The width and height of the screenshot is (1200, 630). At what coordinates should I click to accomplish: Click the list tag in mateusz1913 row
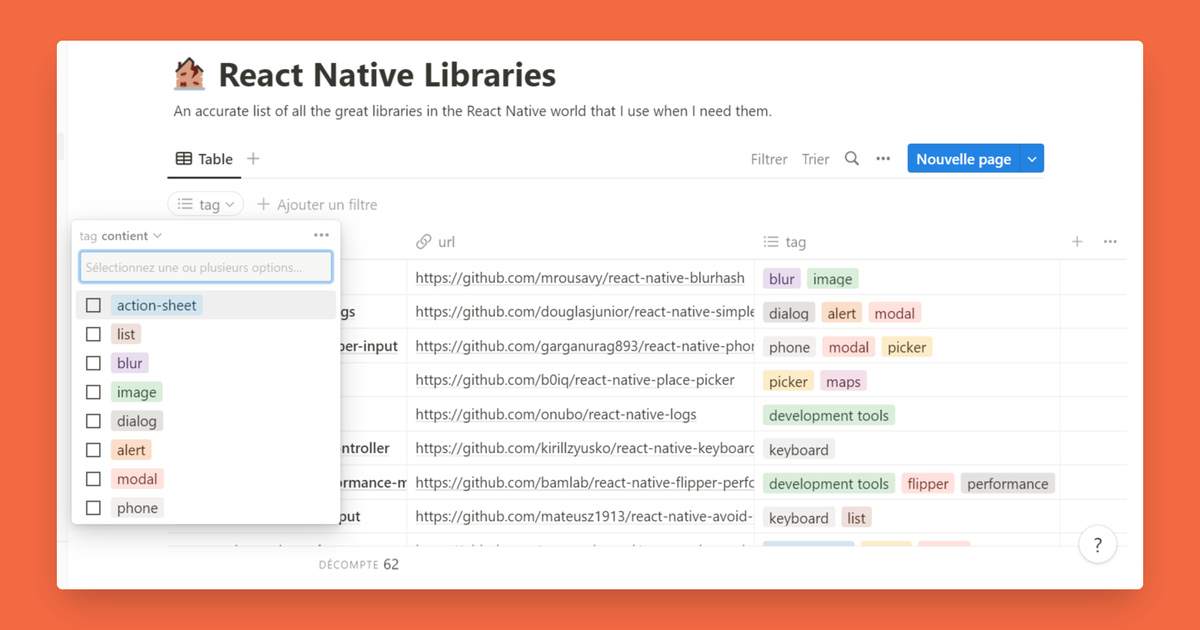click(x=857, y=517)
